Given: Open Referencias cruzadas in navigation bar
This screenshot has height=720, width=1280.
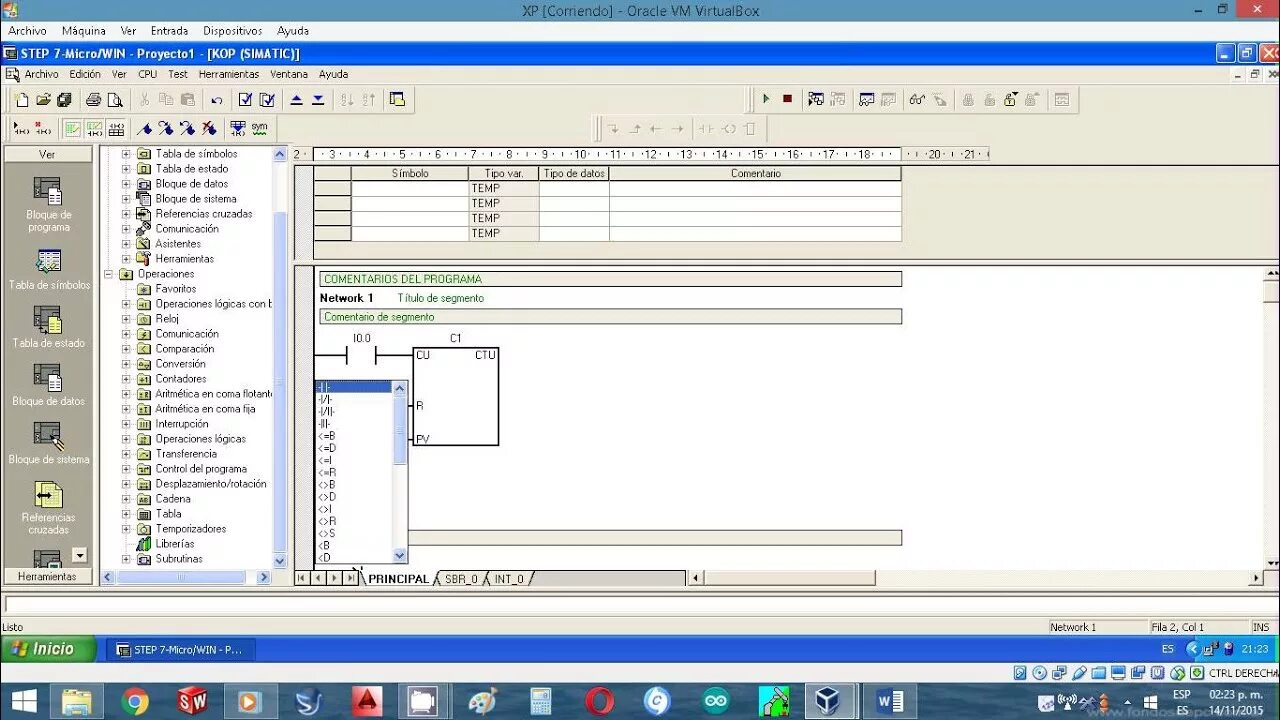Looking at the screenshot, I should point(48,508).
